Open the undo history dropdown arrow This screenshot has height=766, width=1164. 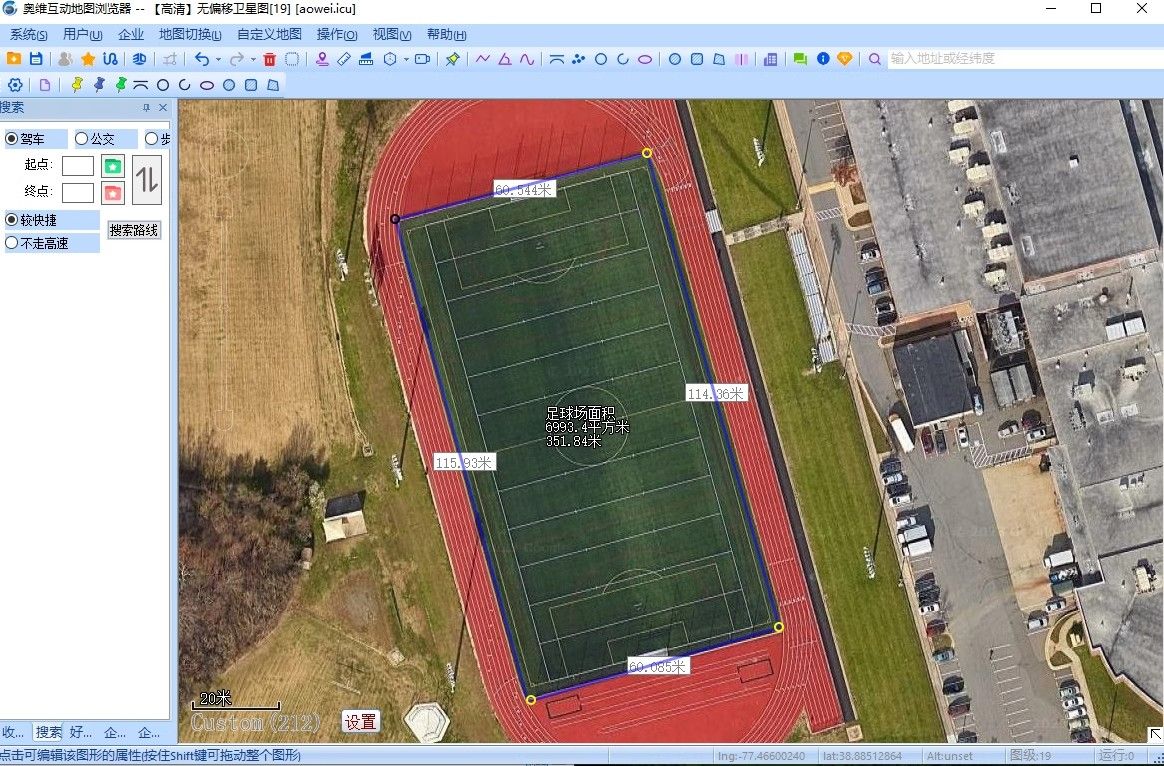coord(218,59)
